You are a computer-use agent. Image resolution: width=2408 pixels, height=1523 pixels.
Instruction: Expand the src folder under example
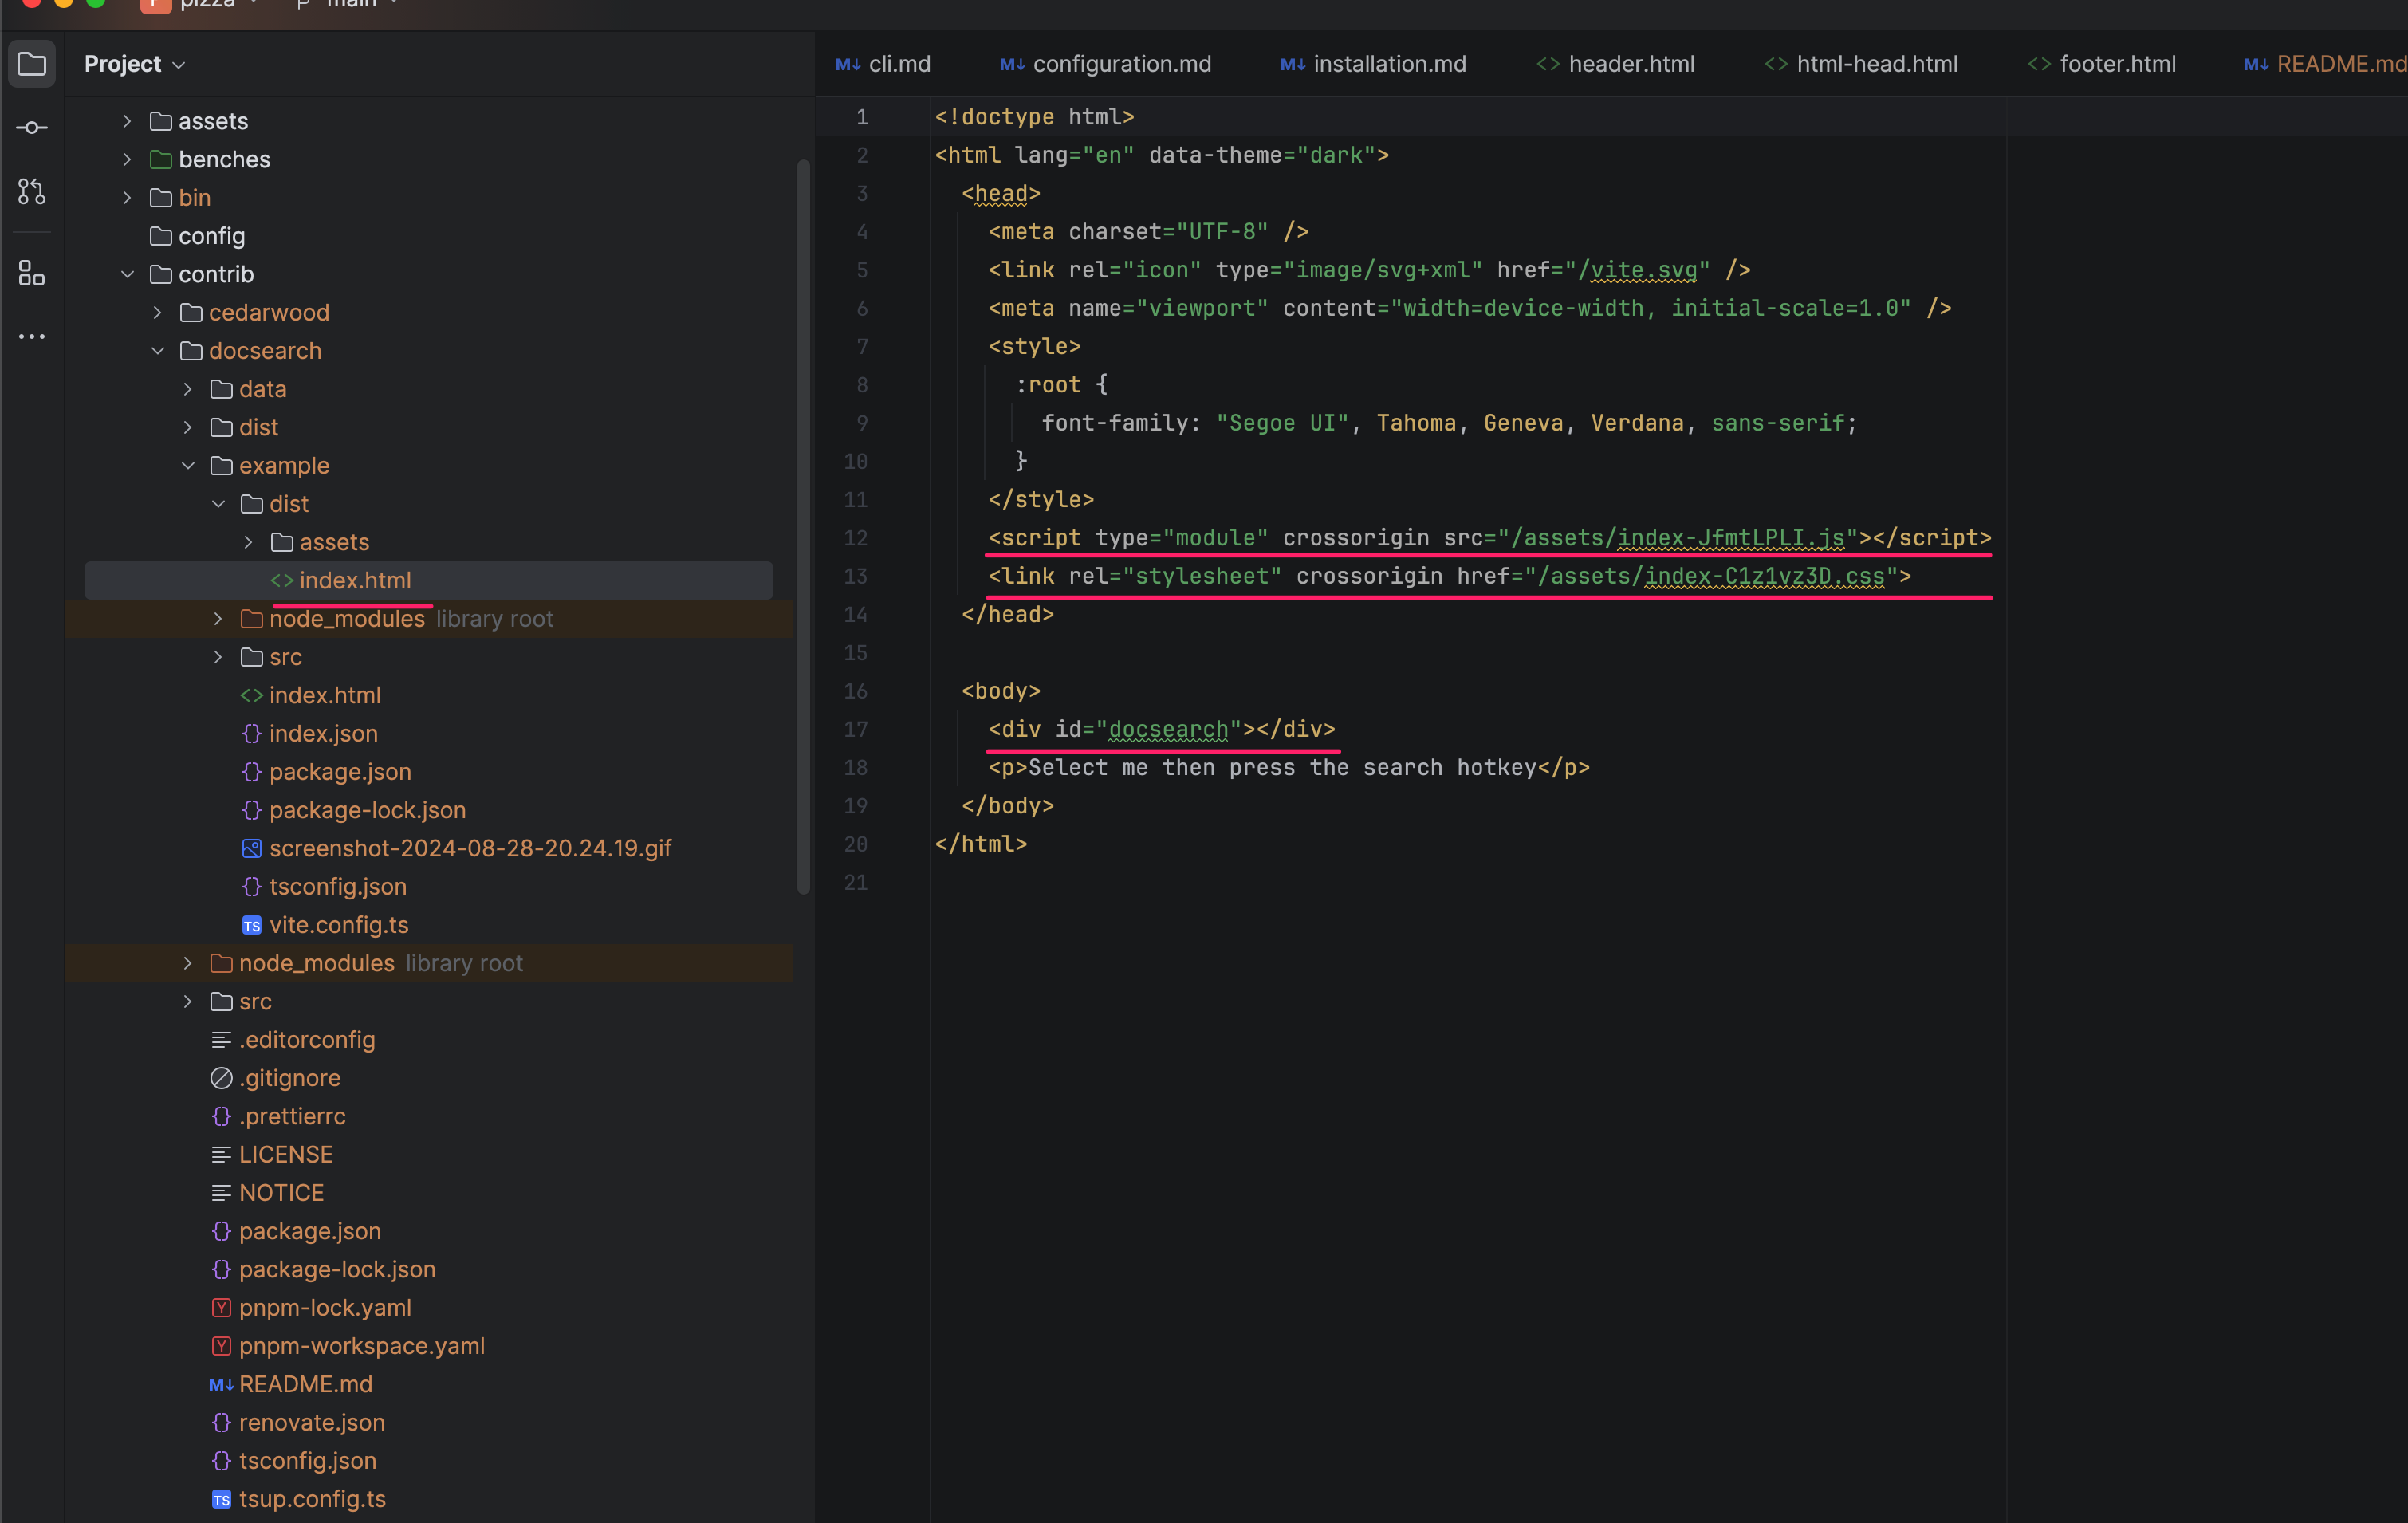(x=218, y=657)
